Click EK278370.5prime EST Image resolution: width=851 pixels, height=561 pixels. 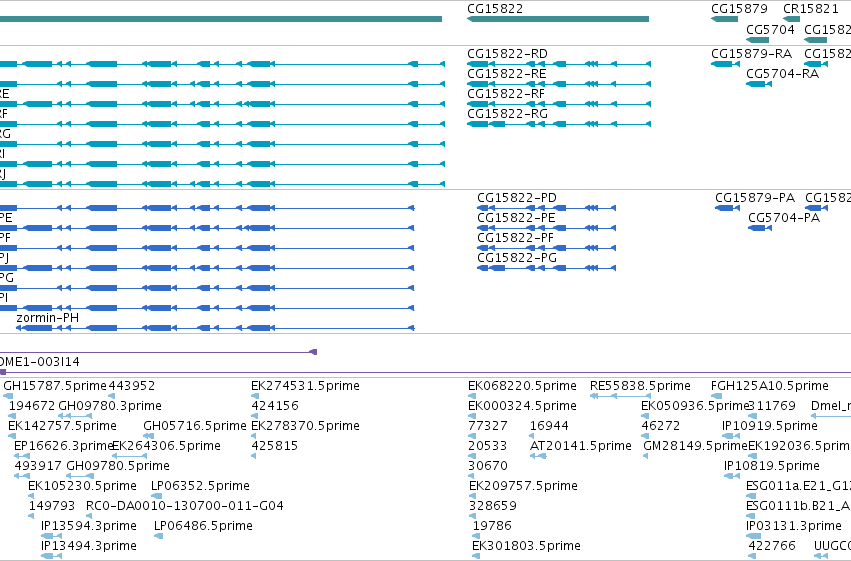pyautogui.click(x=253, y=436)
